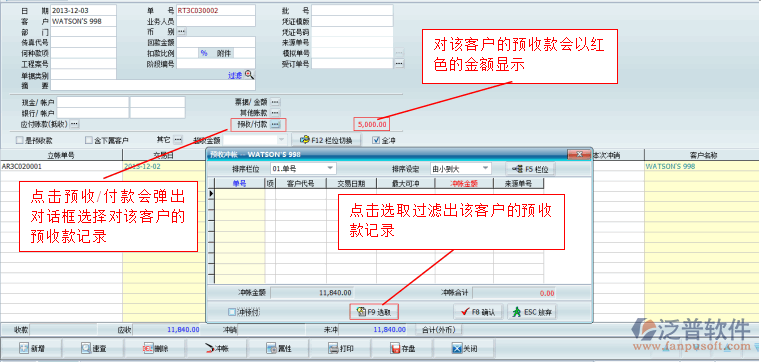The width and height of the screenshot is (761, 362).
Task: Click the 删除 delete button
Action: [155, 348]
